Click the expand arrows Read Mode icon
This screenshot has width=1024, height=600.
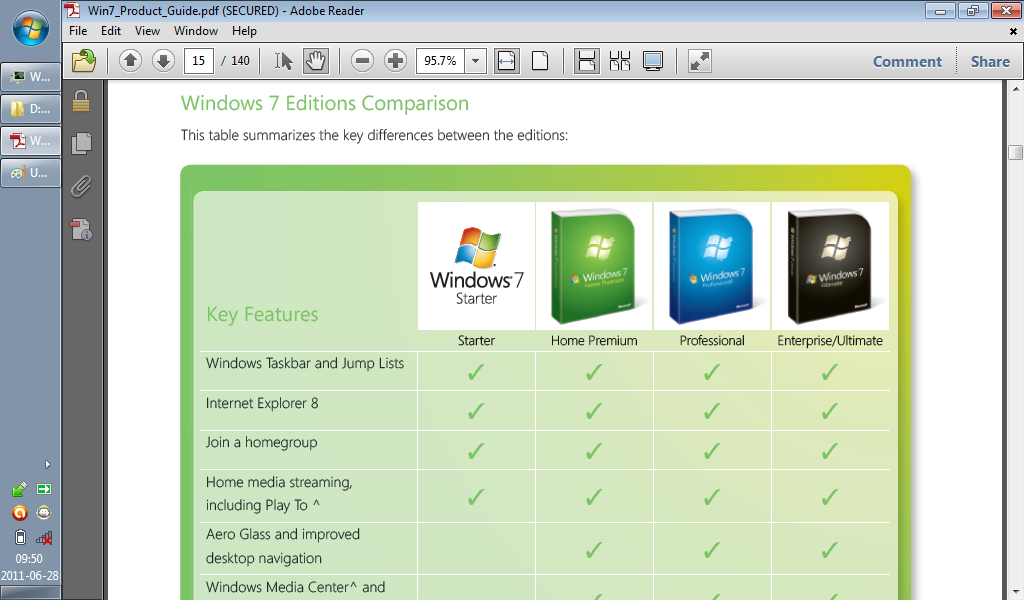[x=699, y=61]
